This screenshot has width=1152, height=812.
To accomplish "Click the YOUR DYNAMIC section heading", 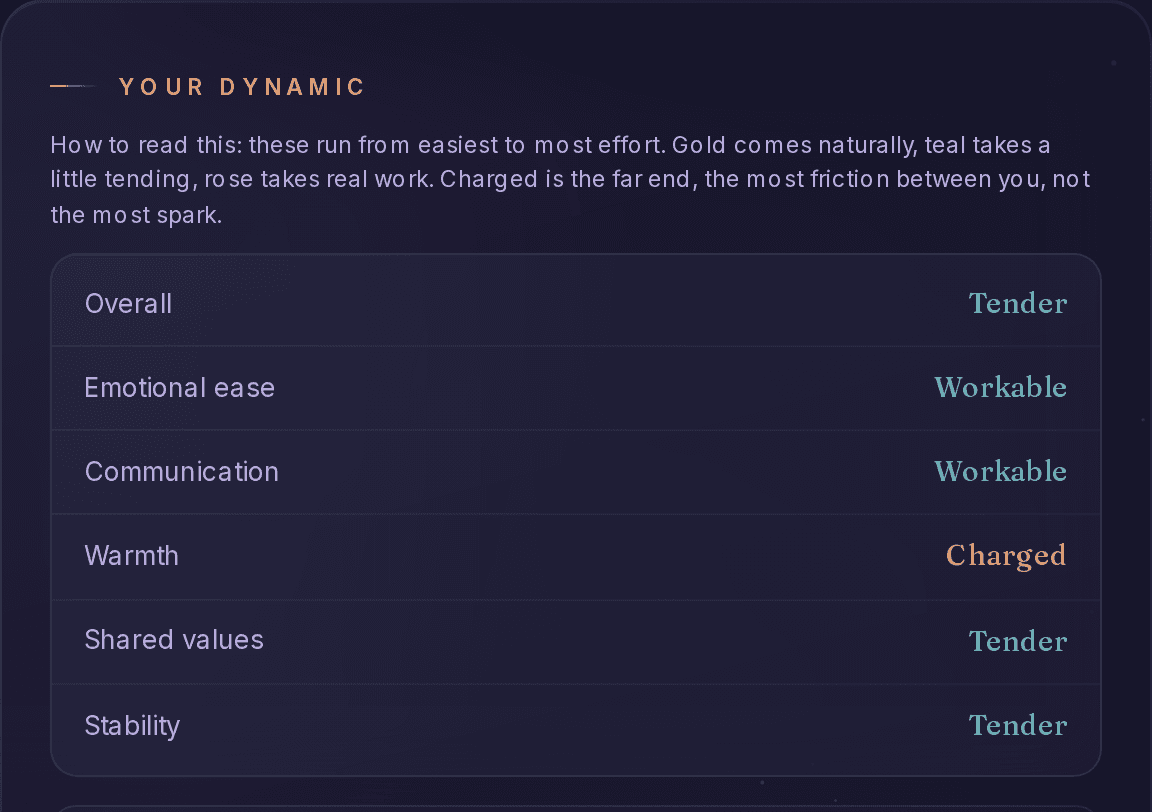I will coord(242,87).
